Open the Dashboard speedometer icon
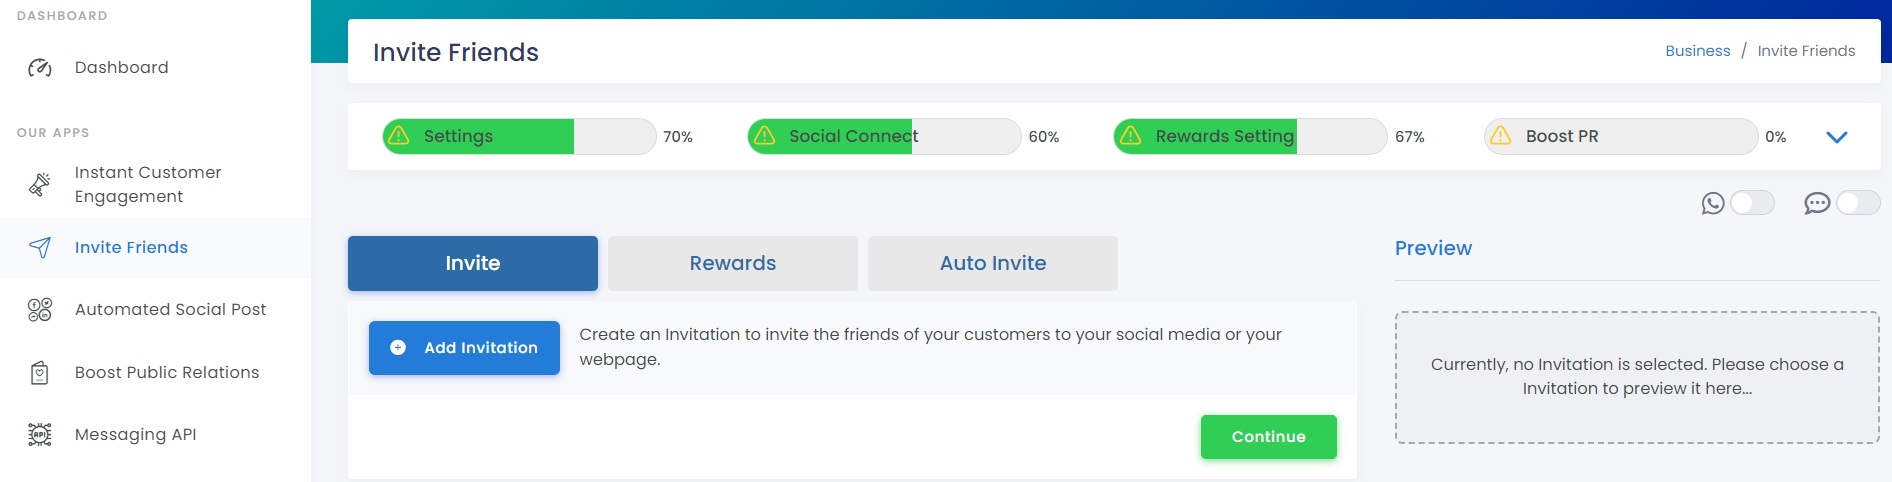 (x=40, y=68)
